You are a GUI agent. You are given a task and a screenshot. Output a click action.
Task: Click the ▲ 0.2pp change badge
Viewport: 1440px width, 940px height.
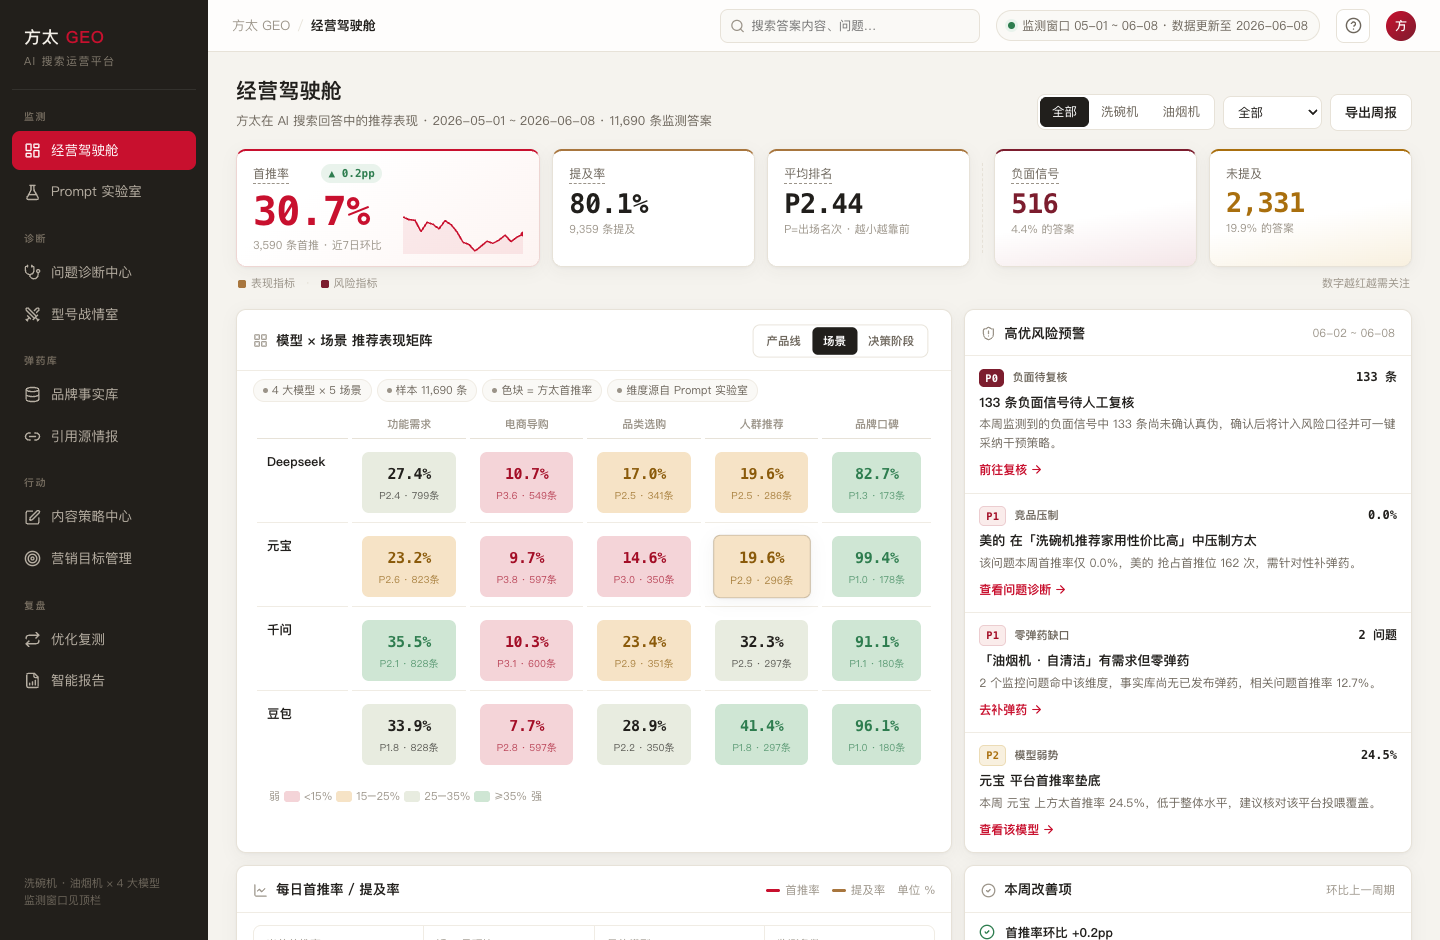[x=351, y=174]
